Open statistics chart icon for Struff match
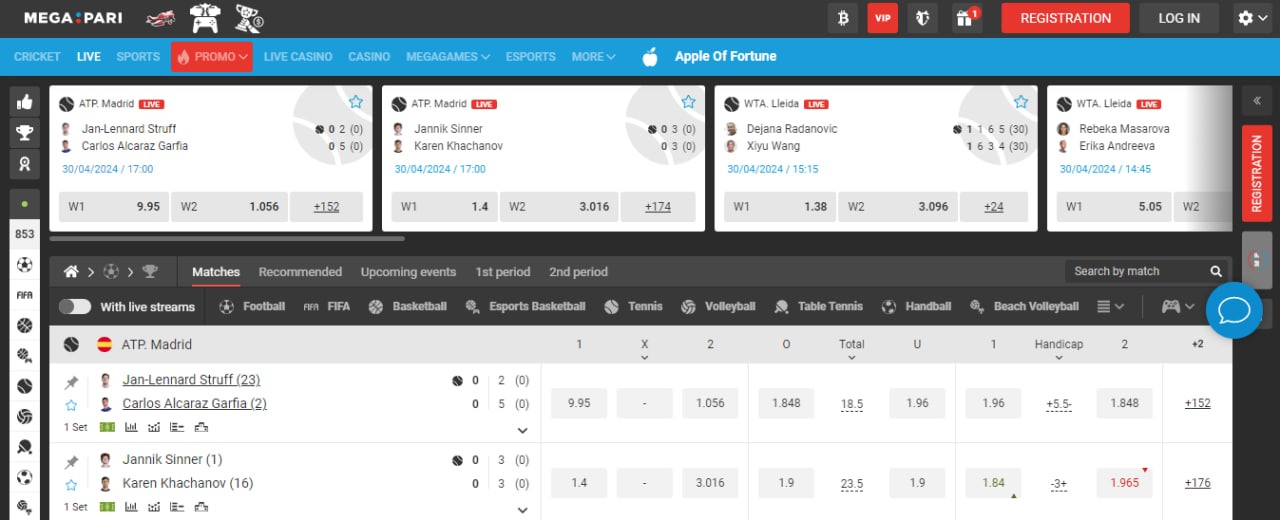This screenshot has width=1280, height=520. tap(131, 427)
